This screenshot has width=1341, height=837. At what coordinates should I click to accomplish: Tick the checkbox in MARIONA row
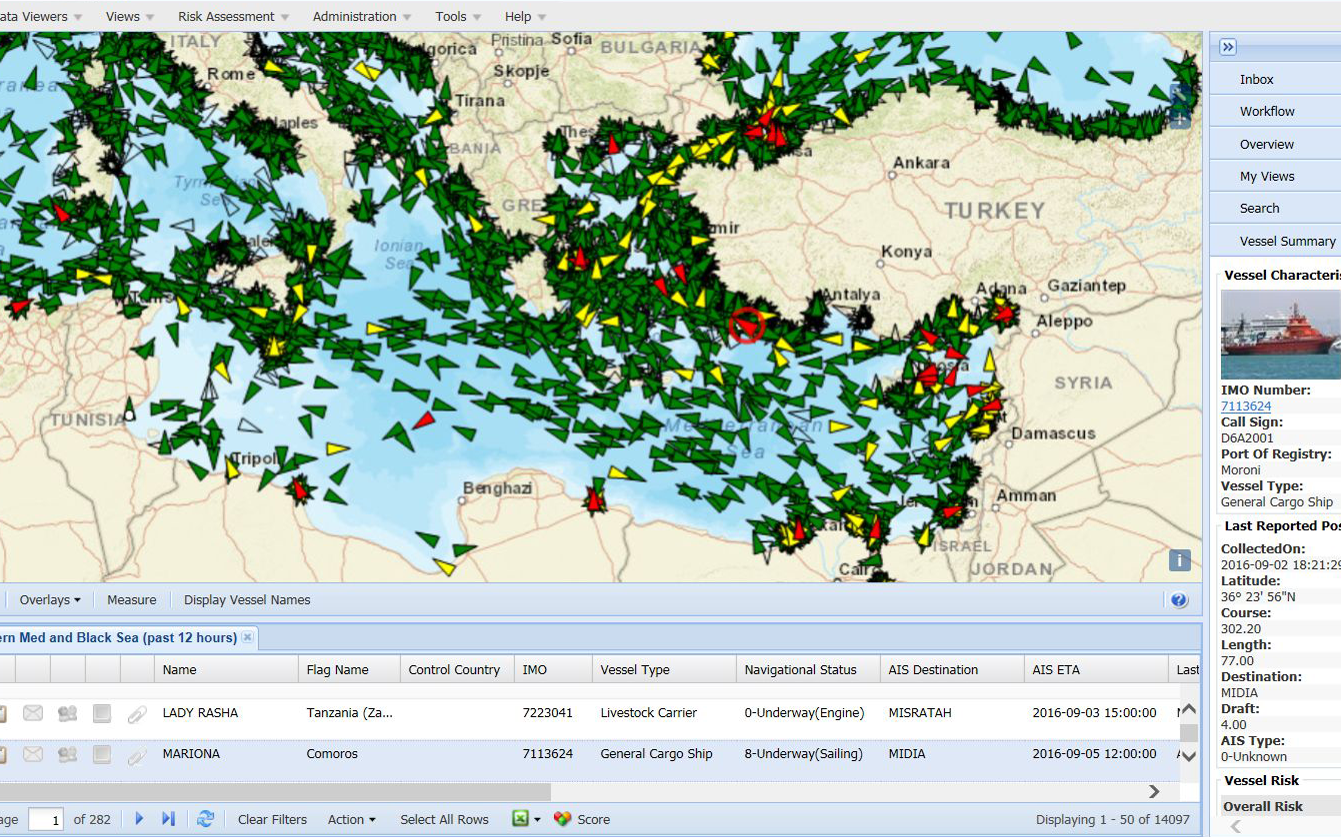click(x=102, y=755)
